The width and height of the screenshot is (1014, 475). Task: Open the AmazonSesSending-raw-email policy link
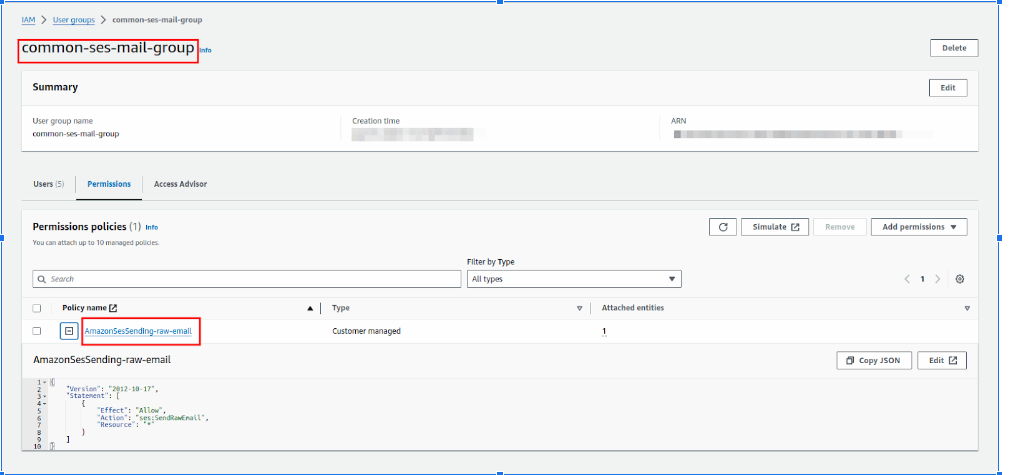pyautogui.click(x=138, y=331)
